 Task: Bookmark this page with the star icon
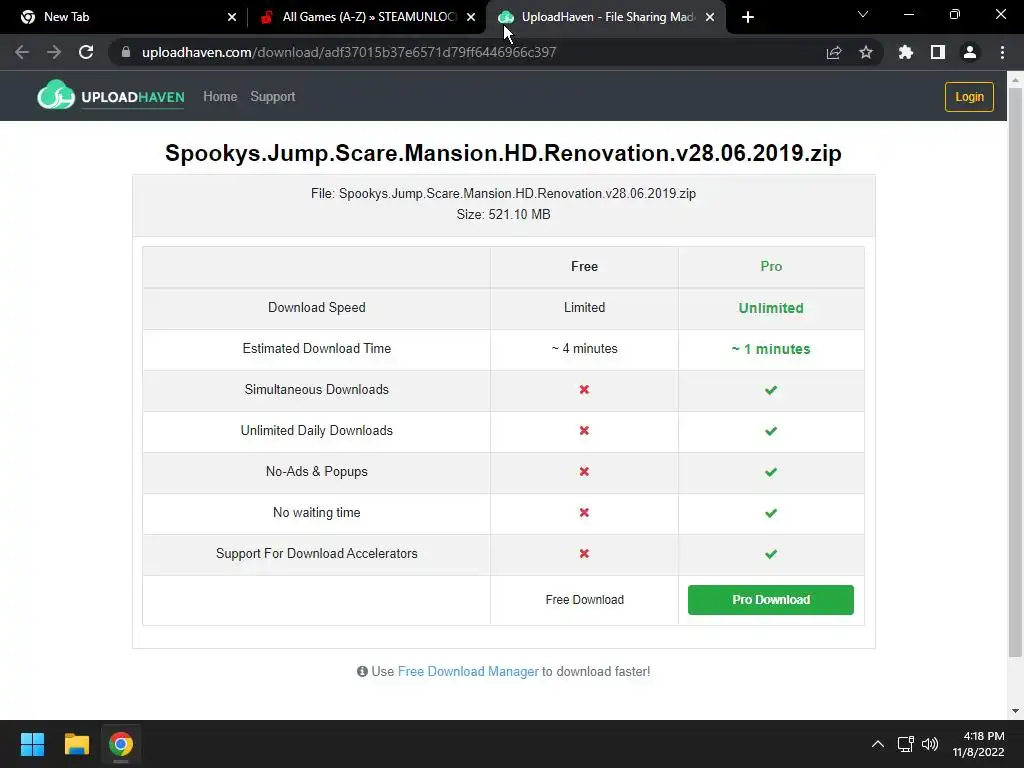click(866, 52)
